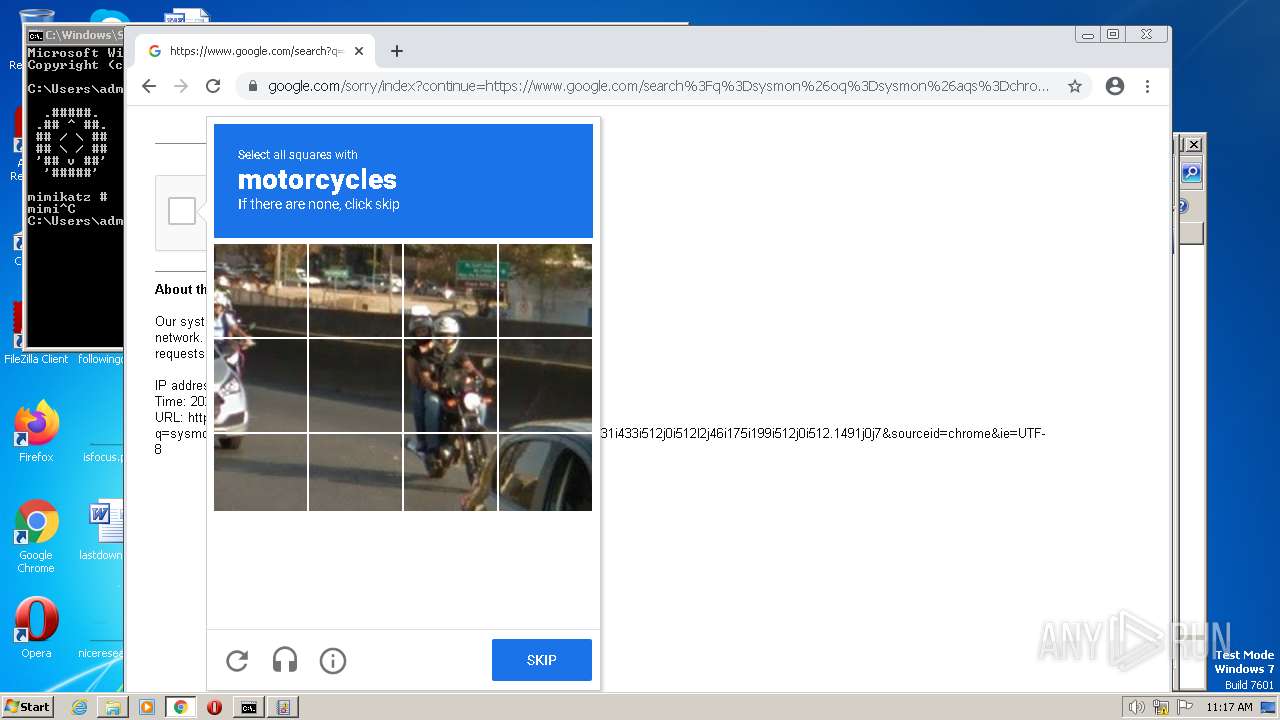1280x720 pixels.
Task: Open the last taskbar application icon
Action: pos(283,707)
